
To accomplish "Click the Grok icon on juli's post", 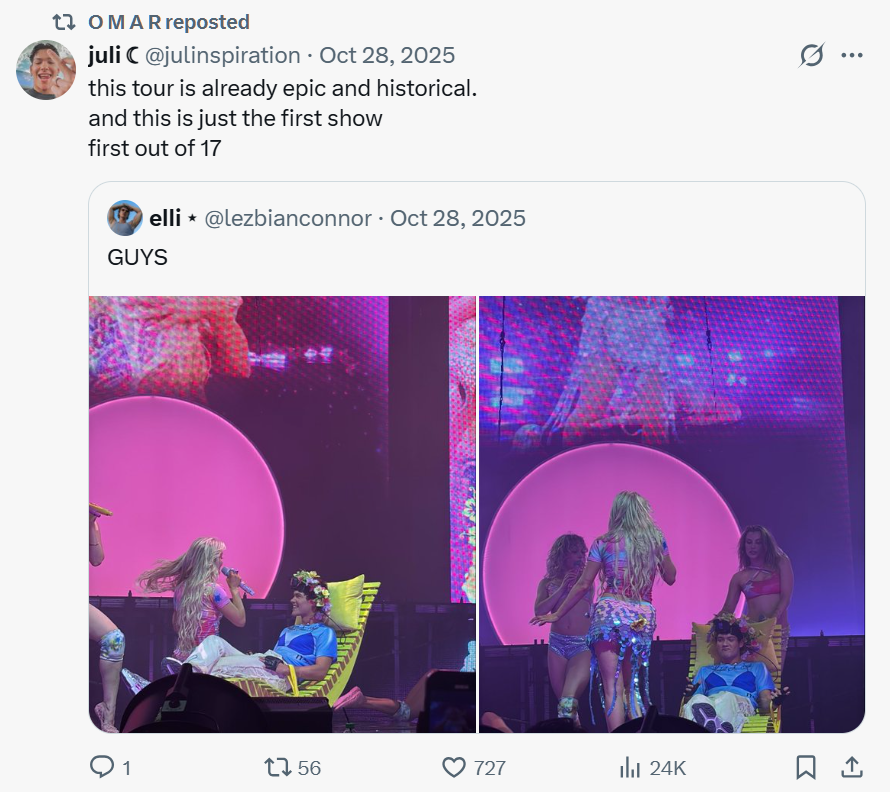I will 811,56.
